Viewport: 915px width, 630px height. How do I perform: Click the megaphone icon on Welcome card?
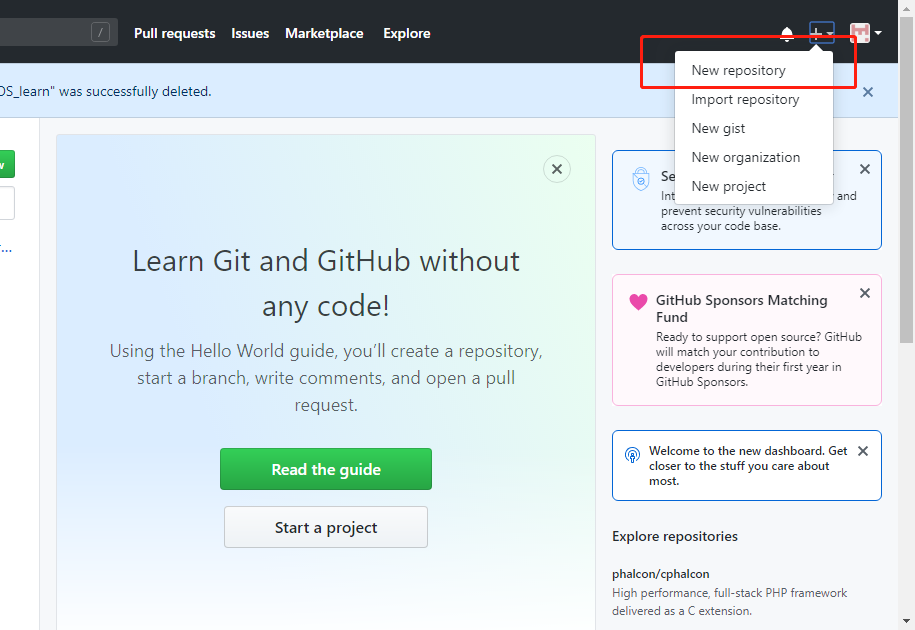631,452
